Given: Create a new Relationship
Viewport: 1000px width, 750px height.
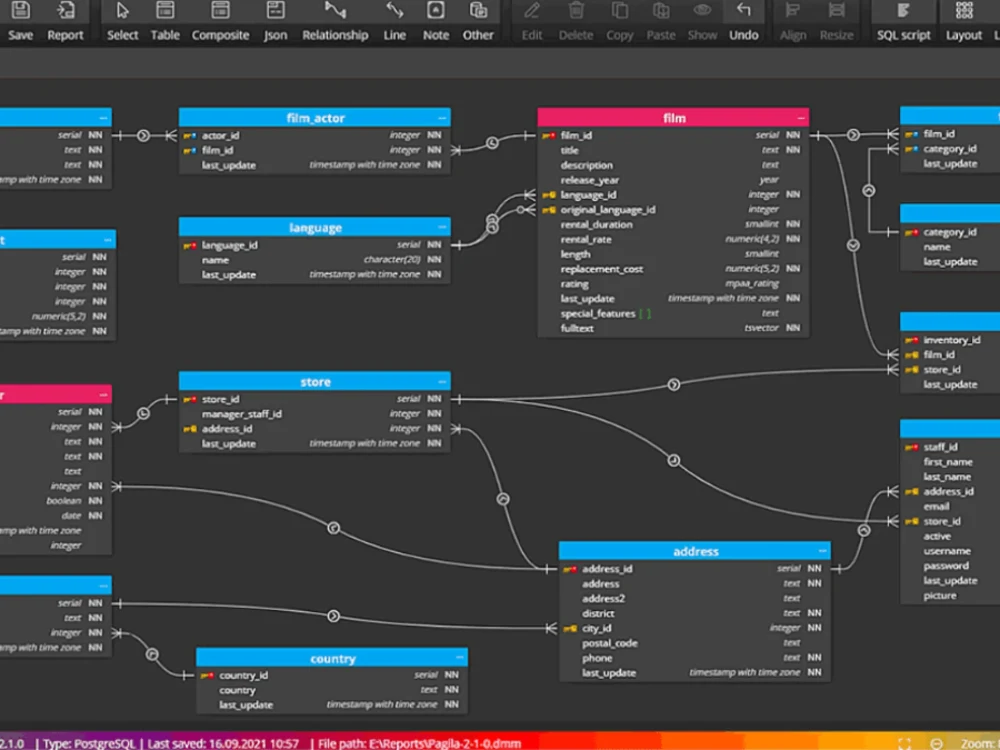Looking at the screenshot, I should click(335, 22).
